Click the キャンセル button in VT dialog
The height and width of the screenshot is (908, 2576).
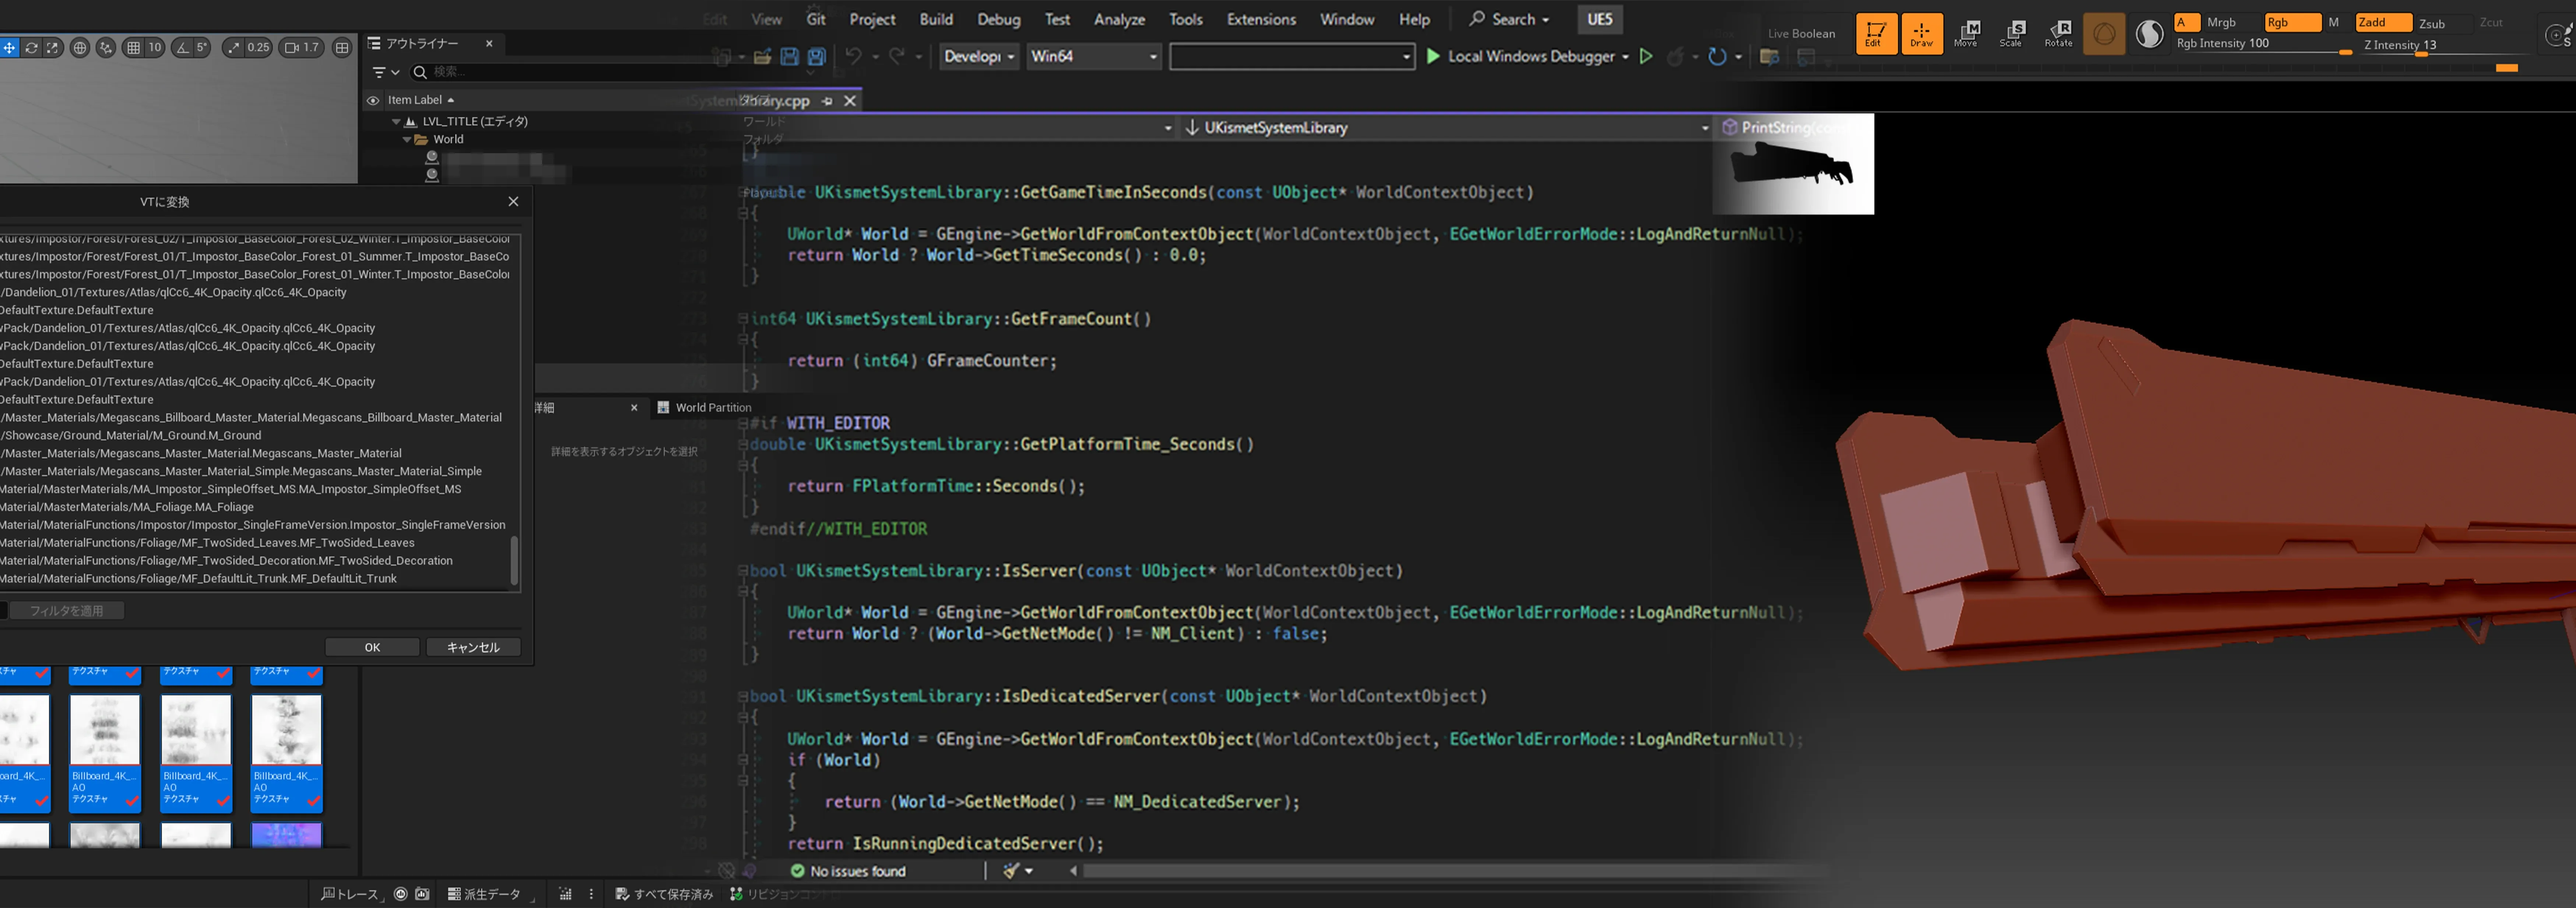tap(473, 647)
